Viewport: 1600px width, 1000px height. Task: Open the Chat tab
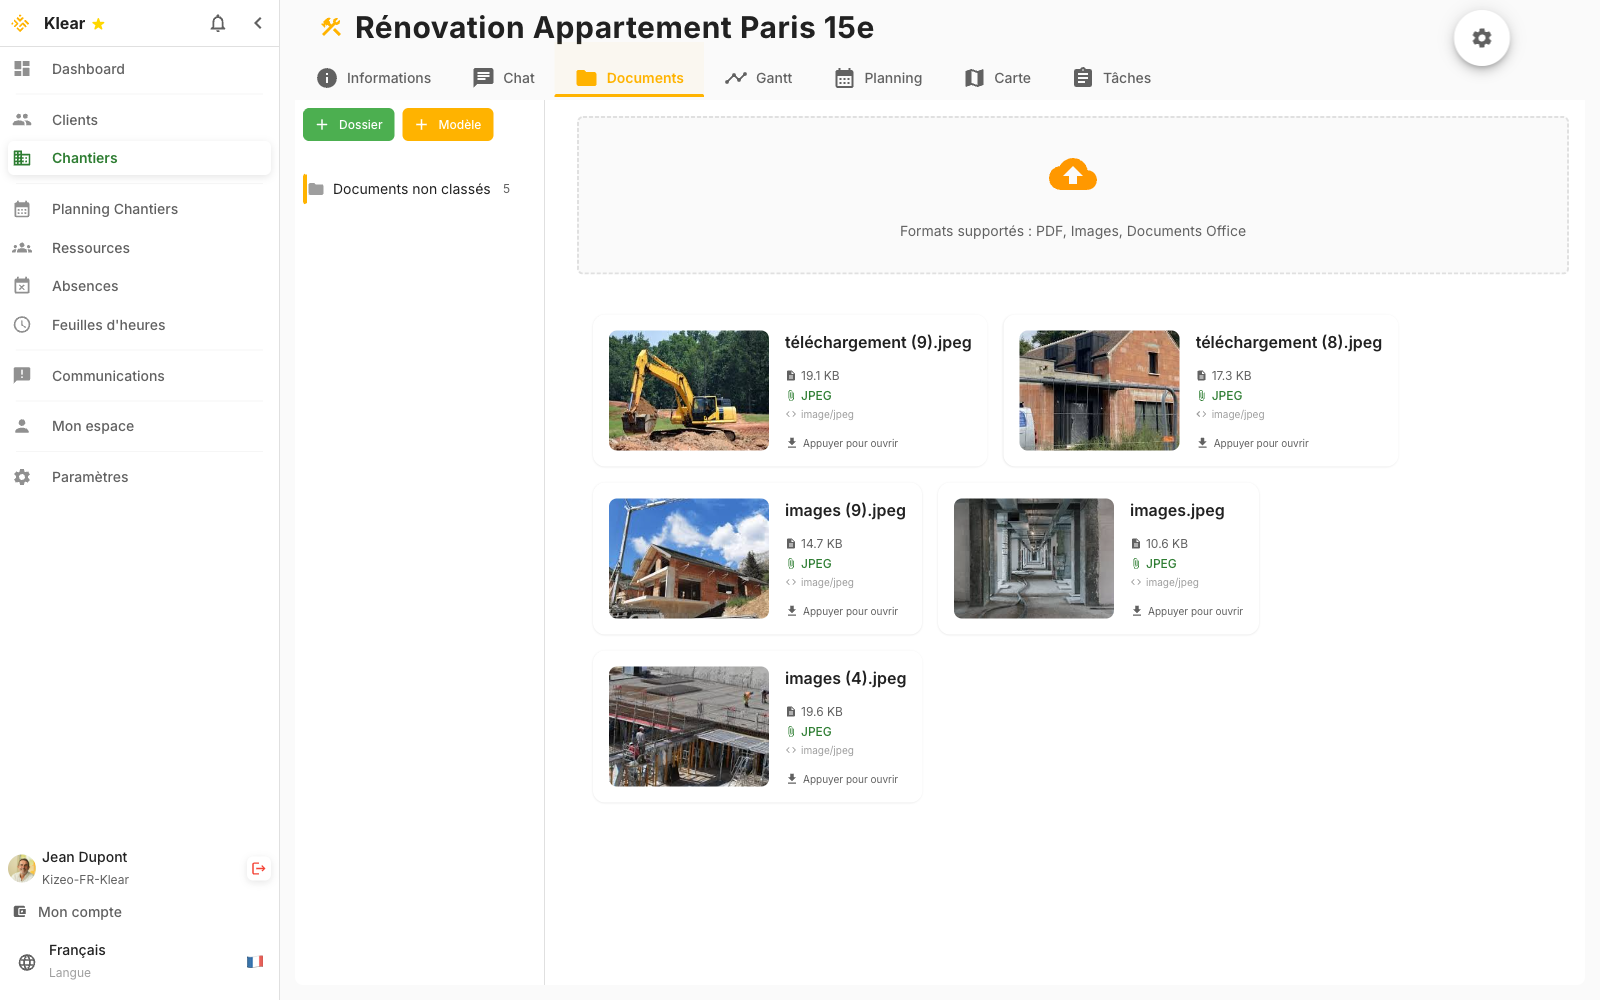coord(504,78)
